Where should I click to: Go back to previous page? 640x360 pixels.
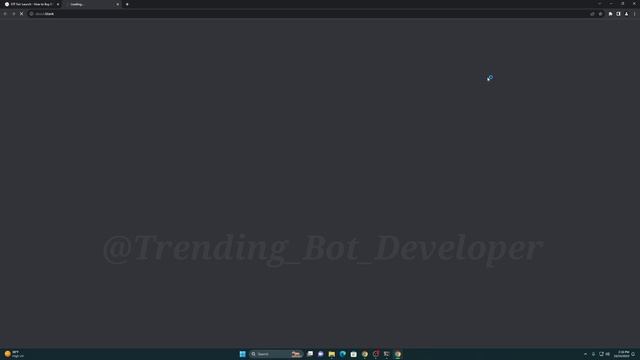coord(5,14)
